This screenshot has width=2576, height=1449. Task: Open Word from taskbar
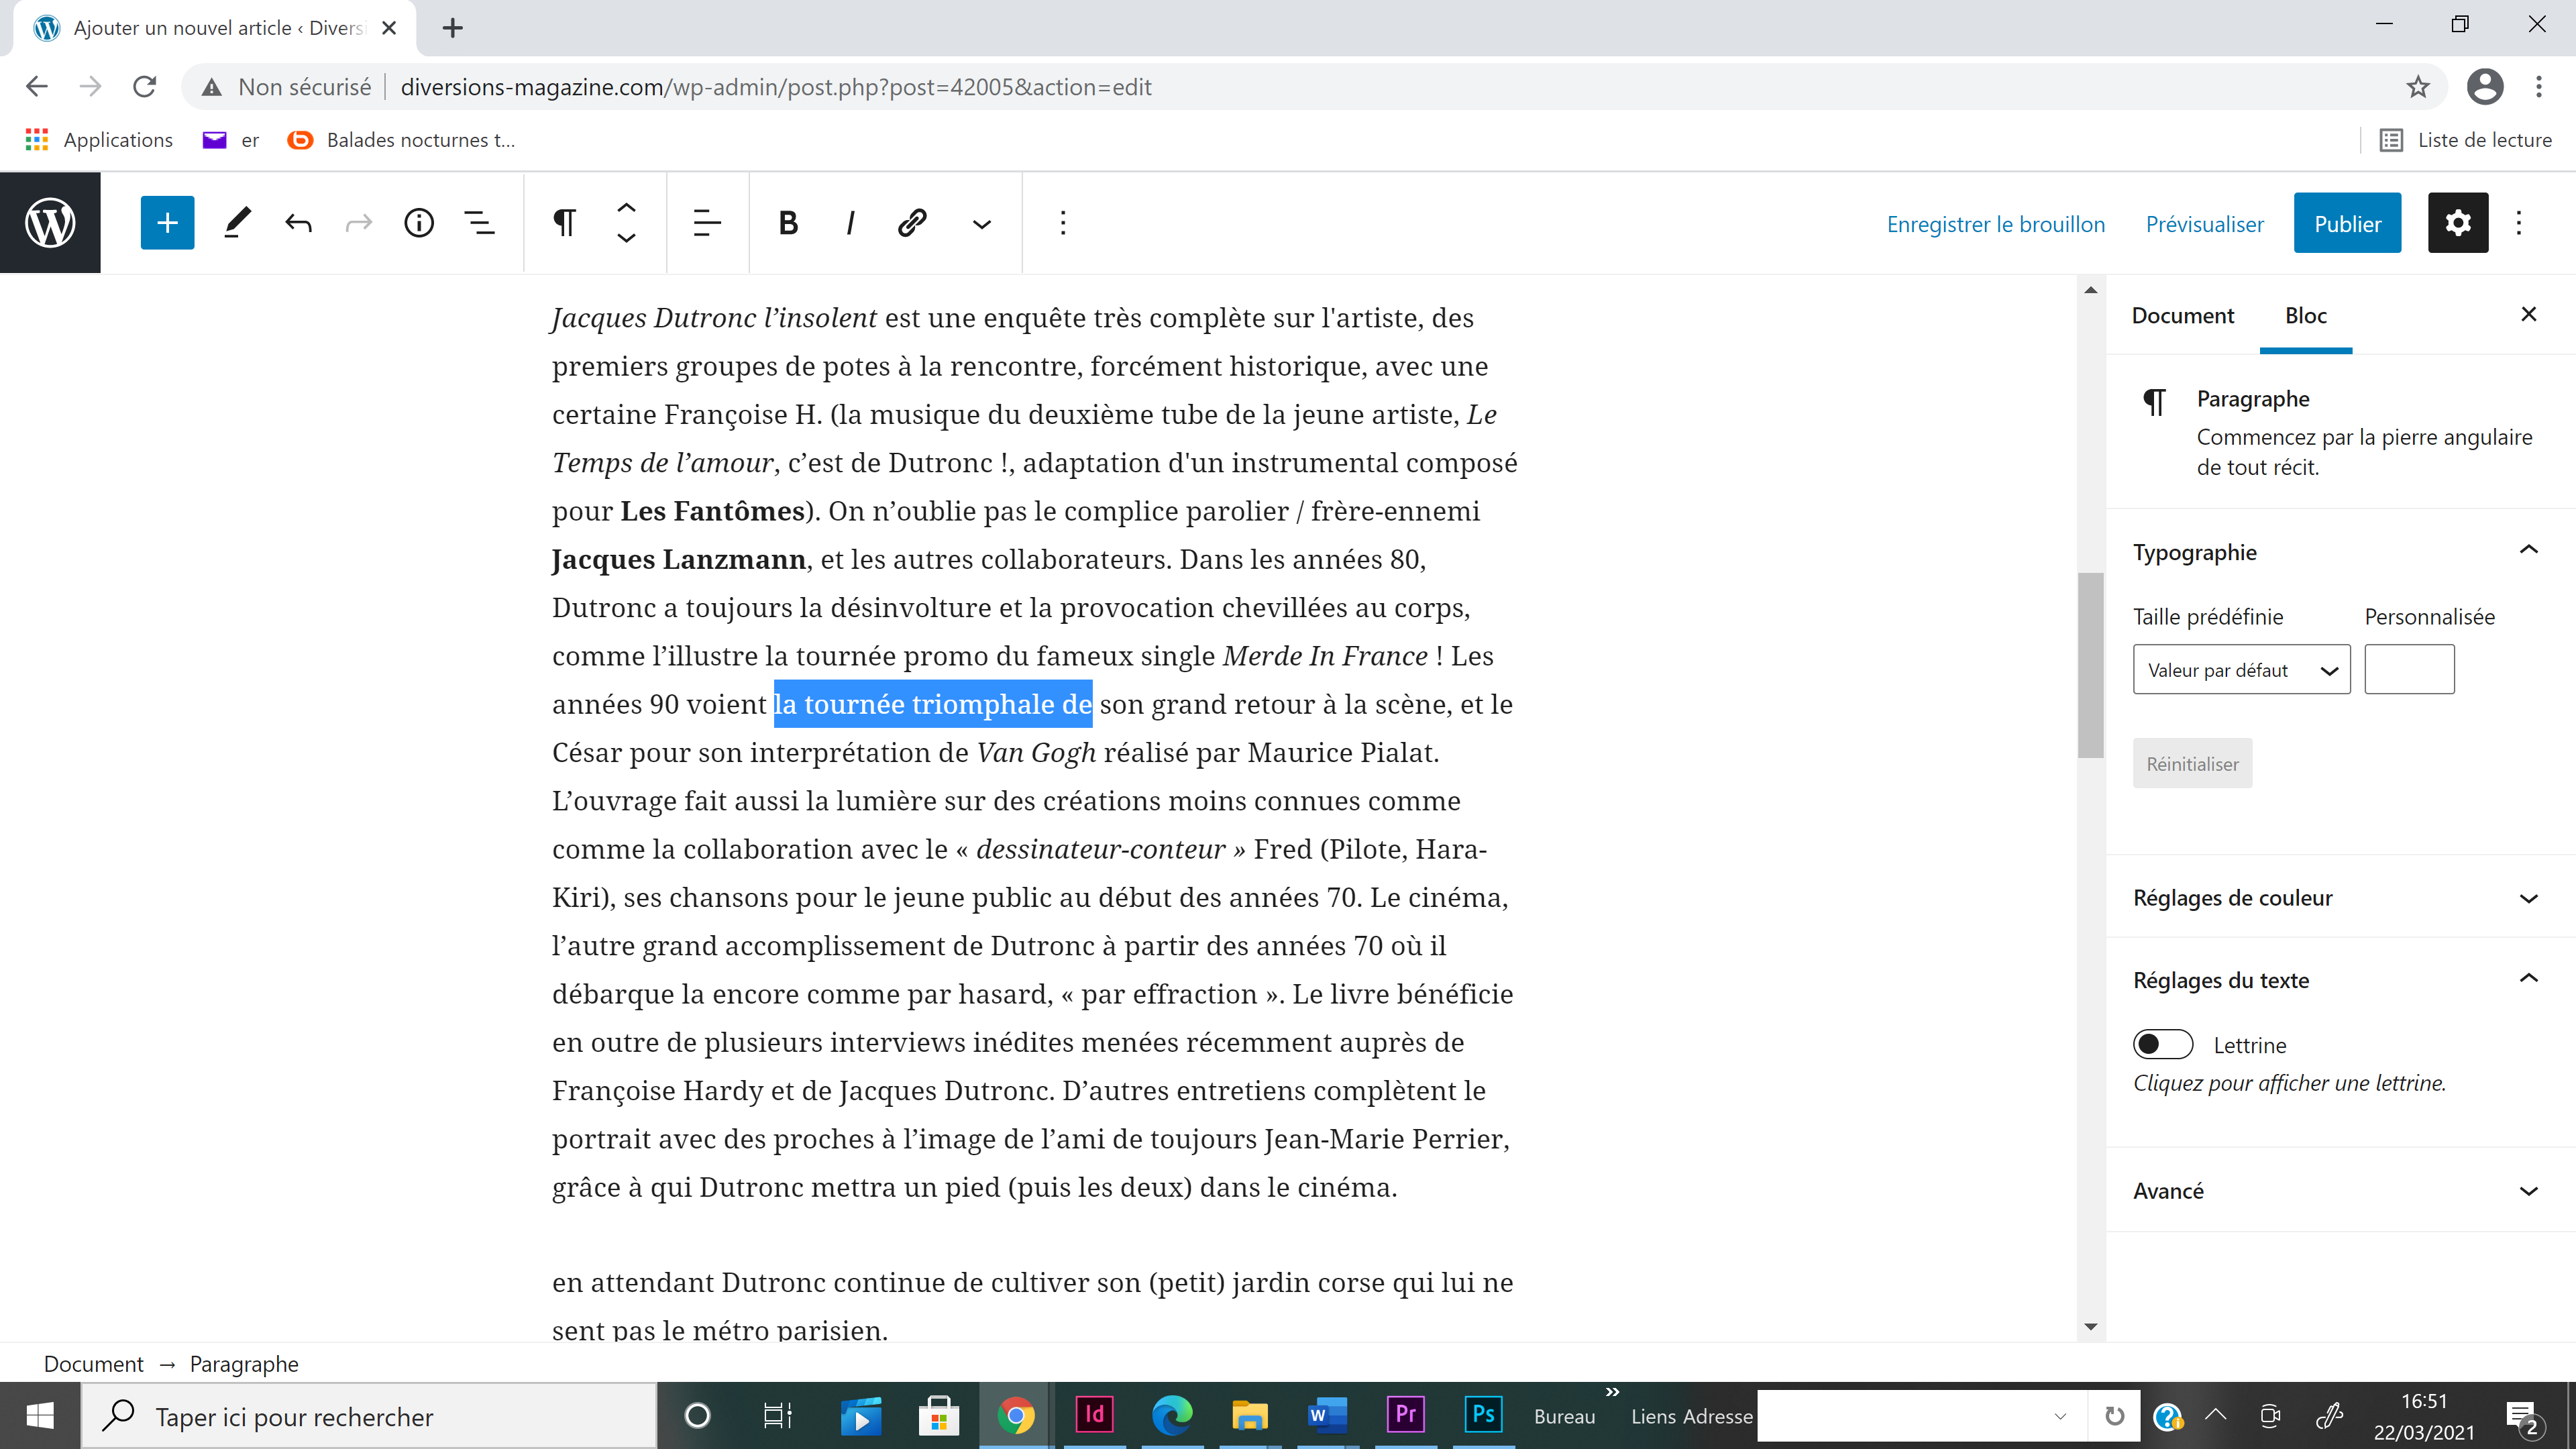1328,1415
